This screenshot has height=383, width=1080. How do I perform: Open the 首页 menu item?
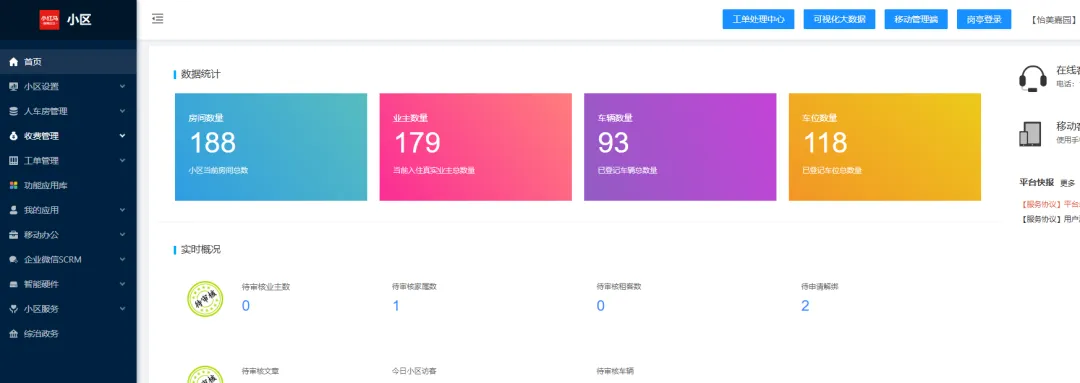click(x=68, y=62)
